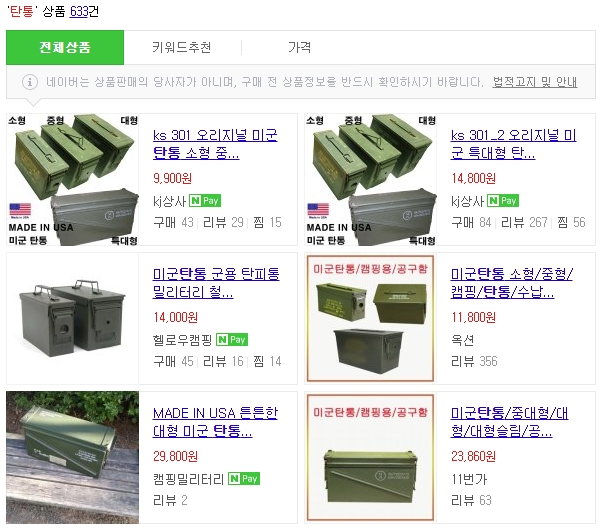Image resolution: width=601 pixels, height=531 pixels.
Task: Open the 가격 tab
Action: coord(299,47)
